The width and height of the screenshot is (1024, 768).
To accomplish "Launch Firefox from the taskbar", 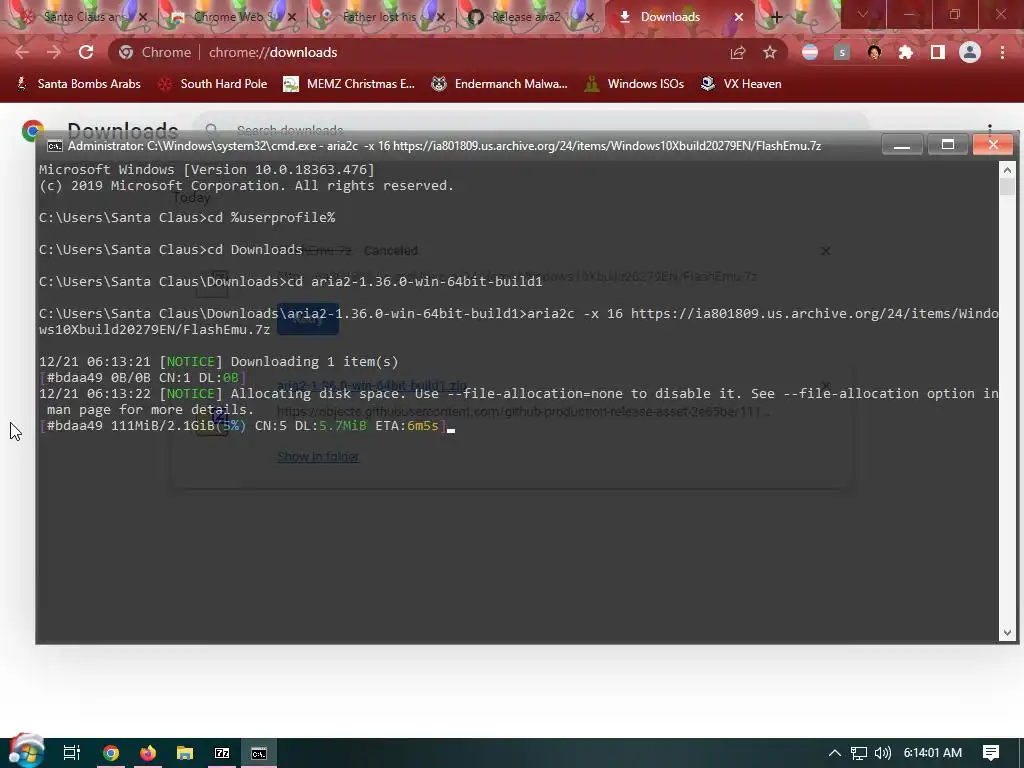I will [148, 753].
